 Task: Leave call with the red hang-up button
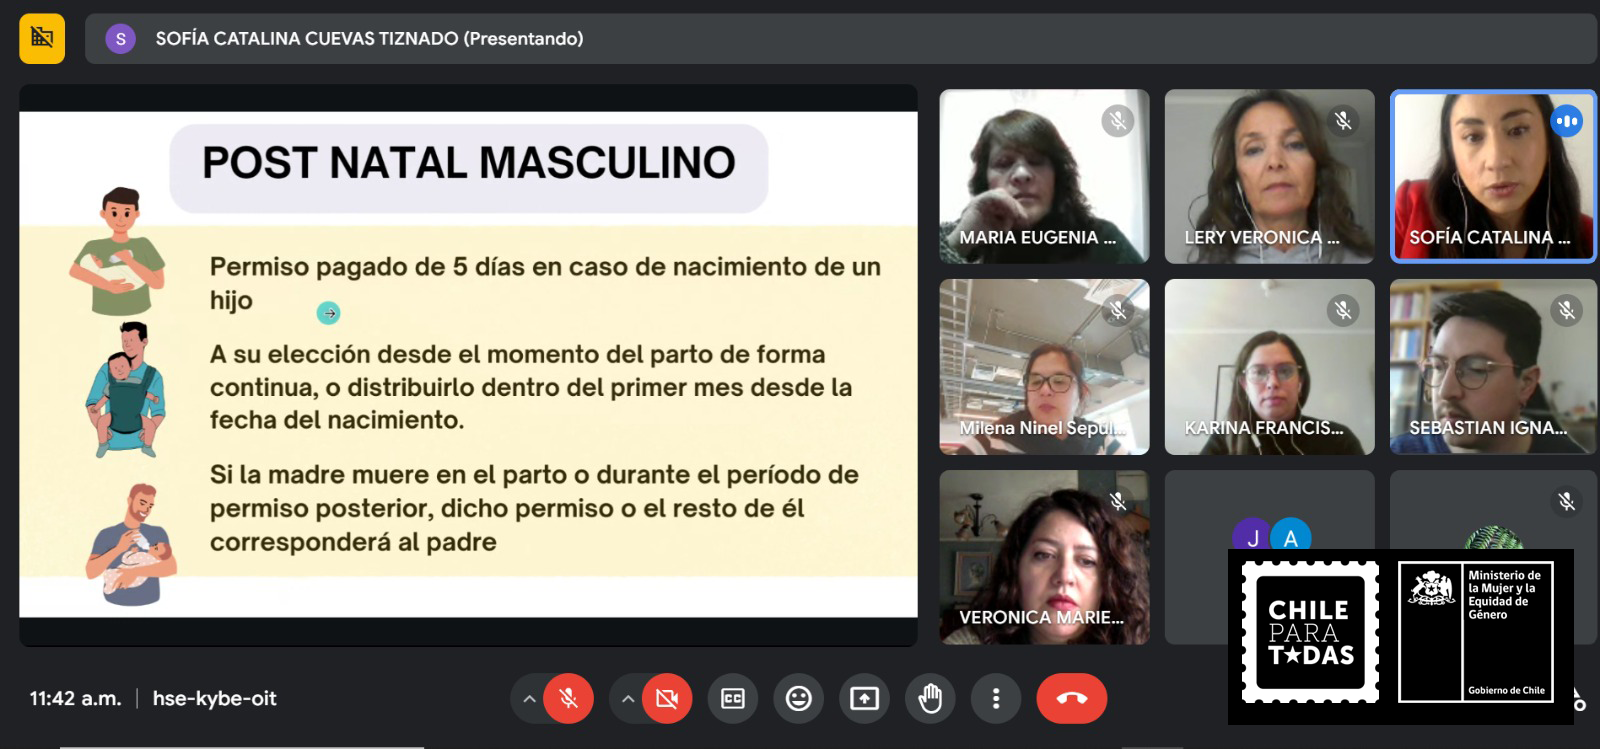click(x=1072, y=698)
